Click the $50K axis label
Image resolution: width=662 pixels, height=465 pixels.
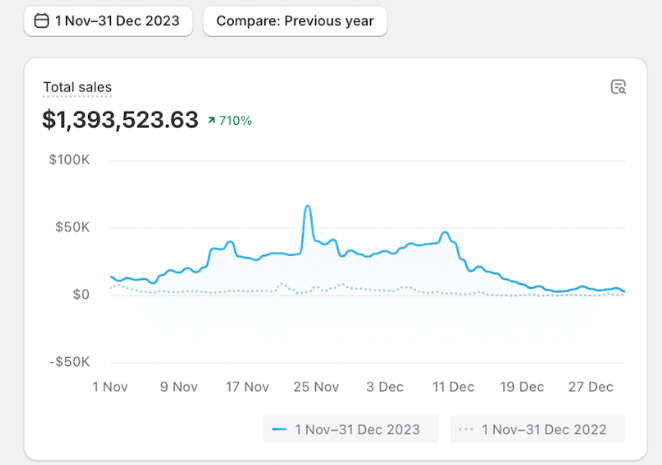[x=72, y=227]
